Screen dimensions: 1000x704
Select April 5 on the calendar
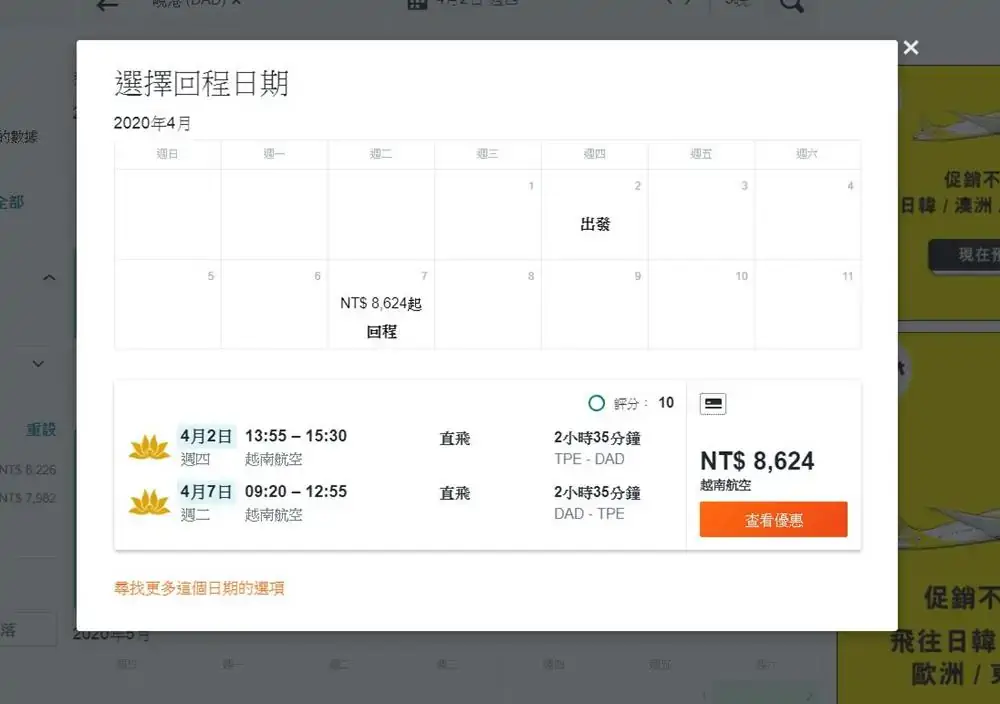[x=168, y=305]
